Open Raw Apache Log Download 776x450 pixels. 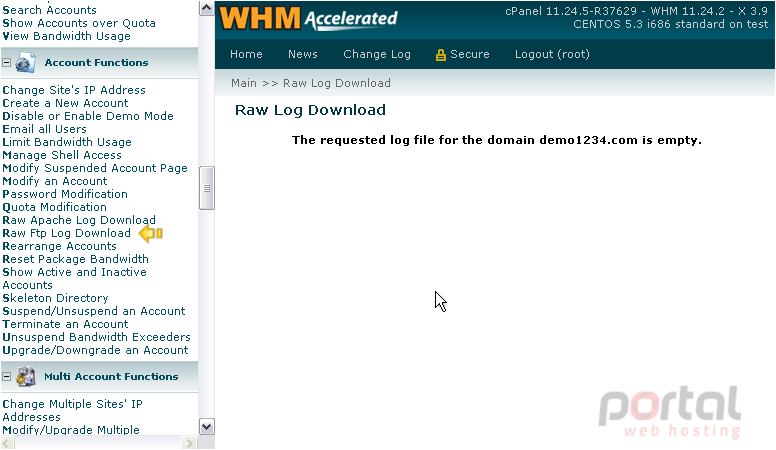click(x=79, y=220)
